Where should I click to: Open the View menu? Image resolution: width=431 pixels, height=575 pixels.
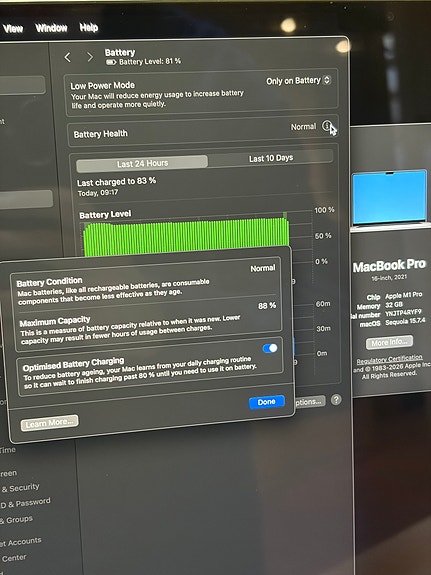[13, 28]
